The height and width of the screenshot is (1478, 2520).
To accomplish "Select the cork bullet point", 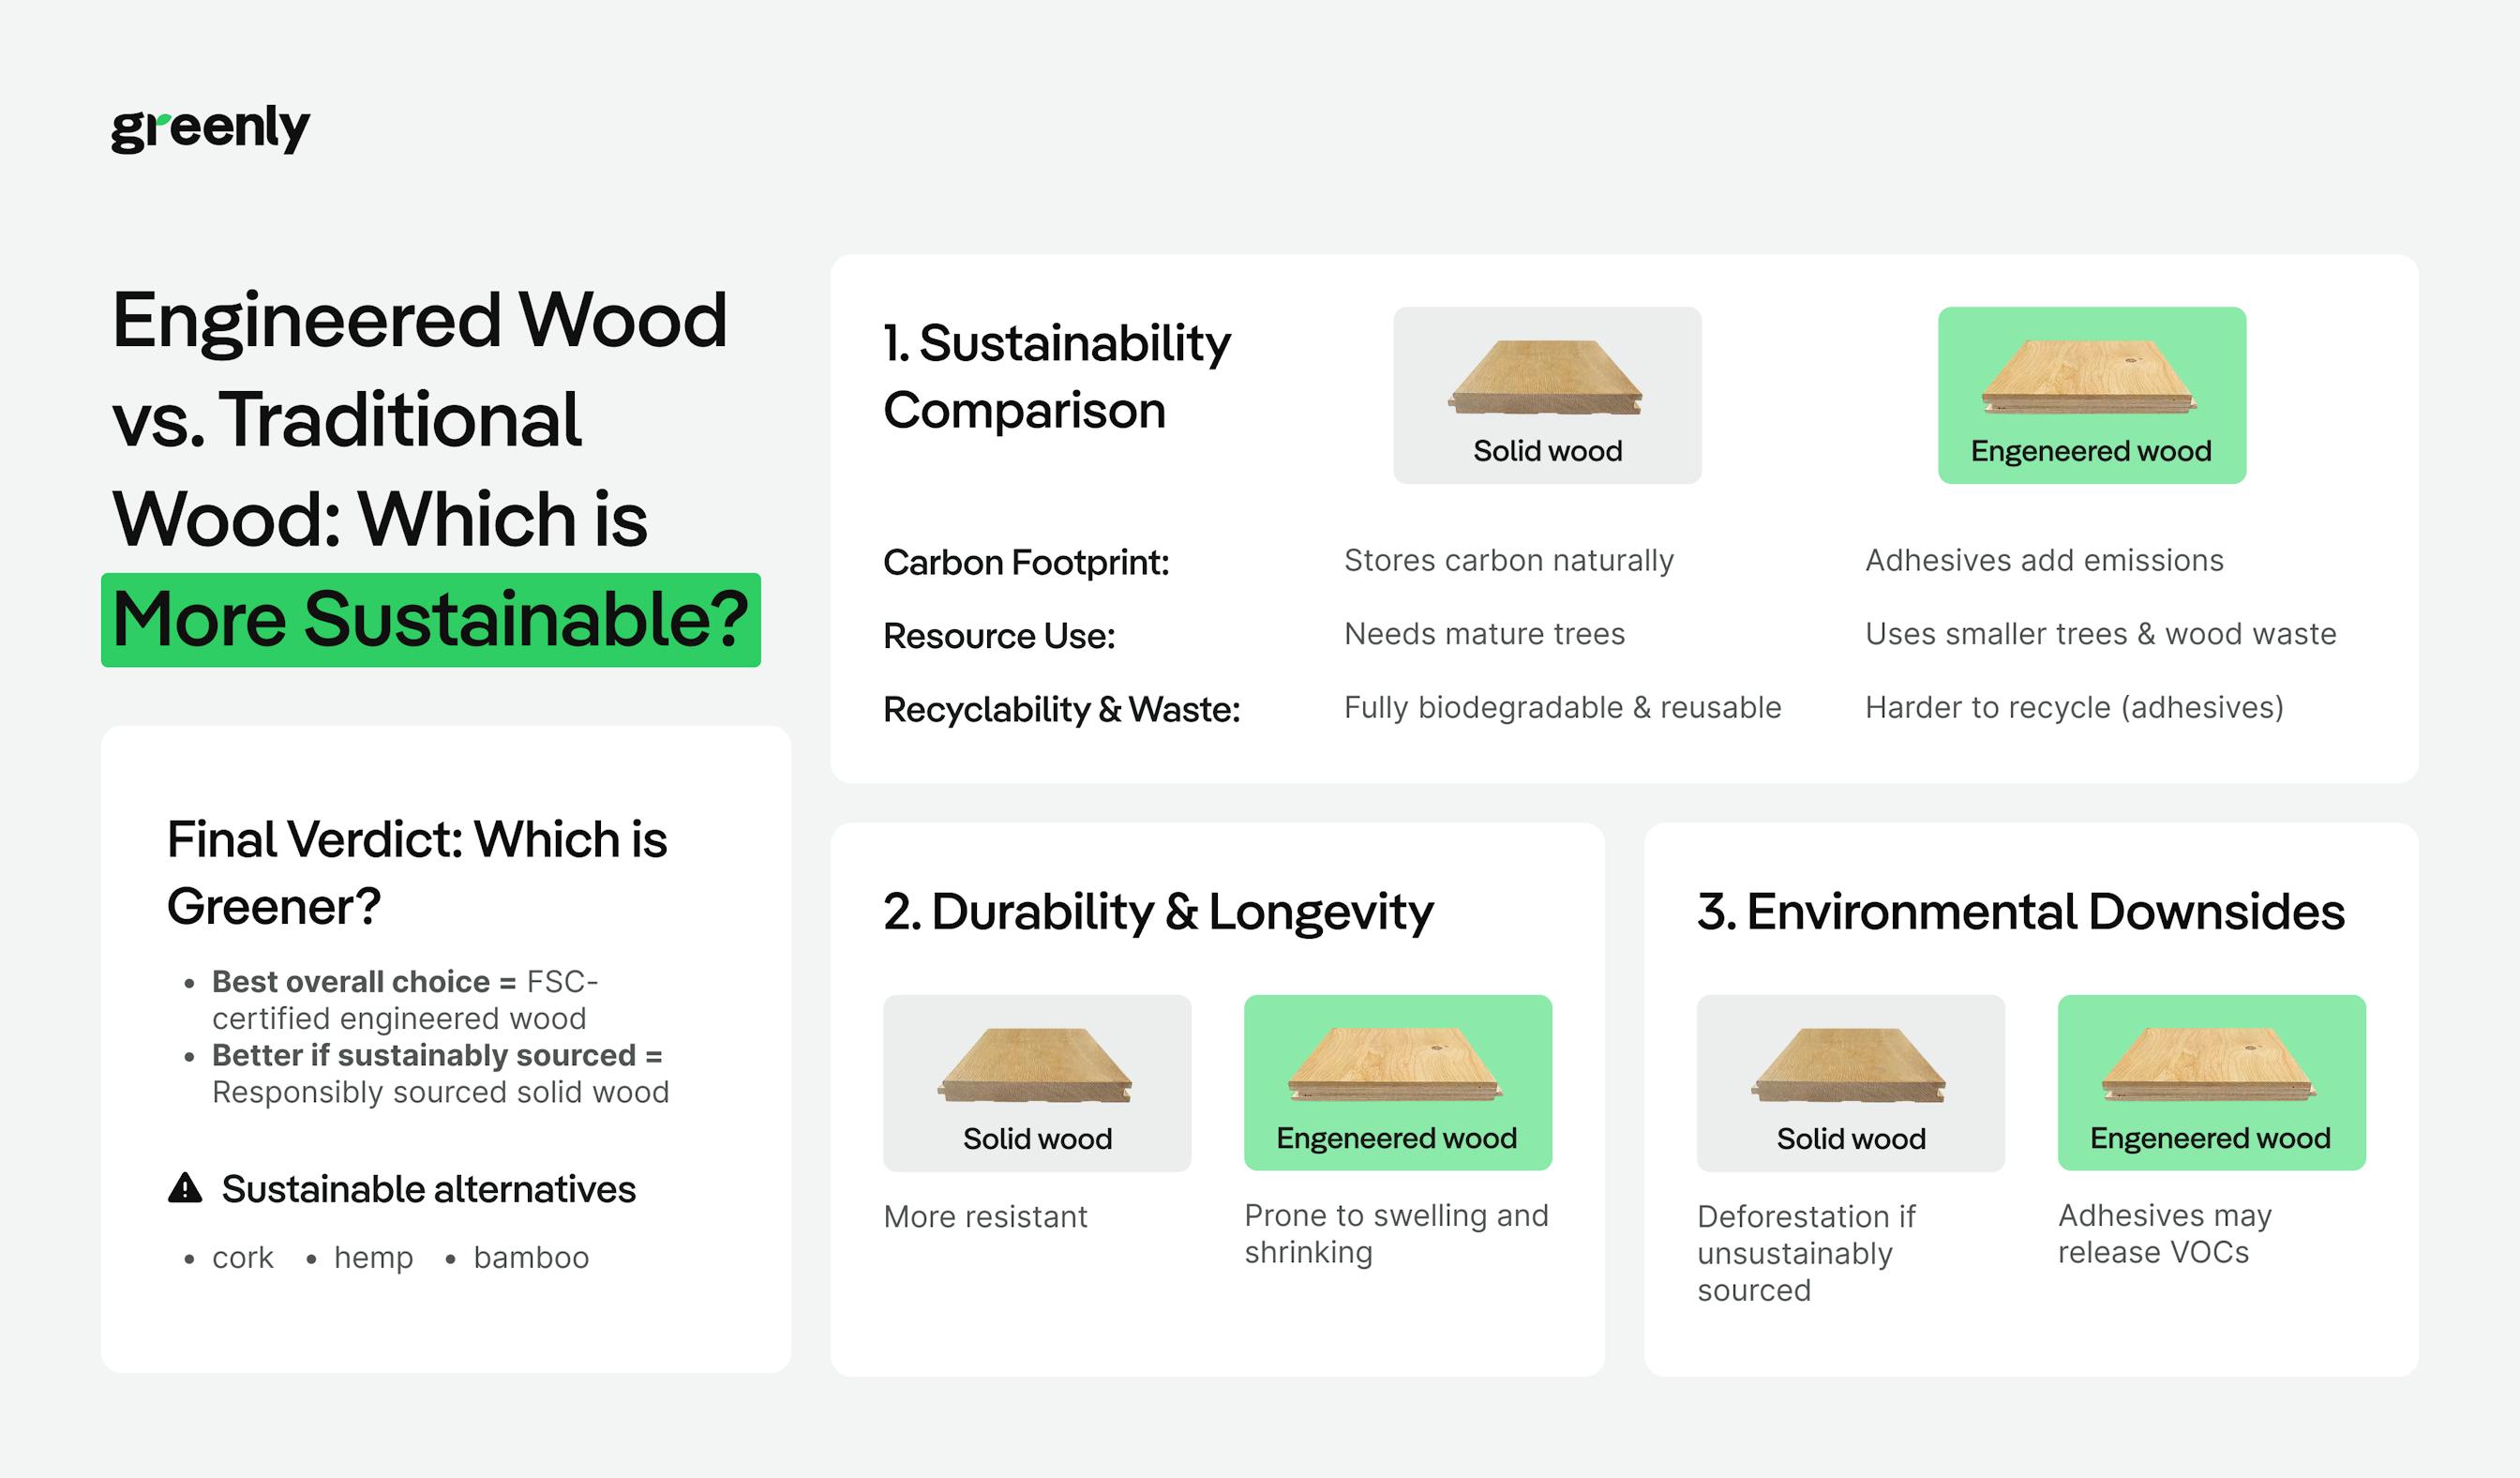I will pyautogui.click(x=240, y=1257).
